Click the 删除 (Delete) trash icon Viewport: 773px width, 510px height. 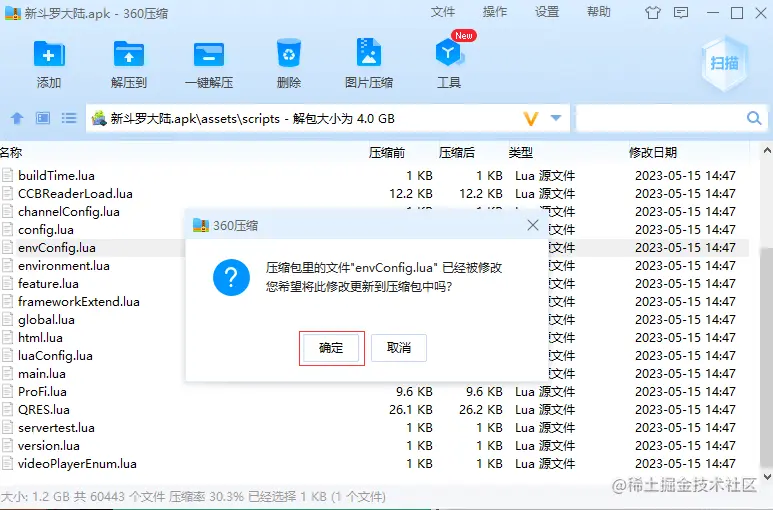click(289, 53)
